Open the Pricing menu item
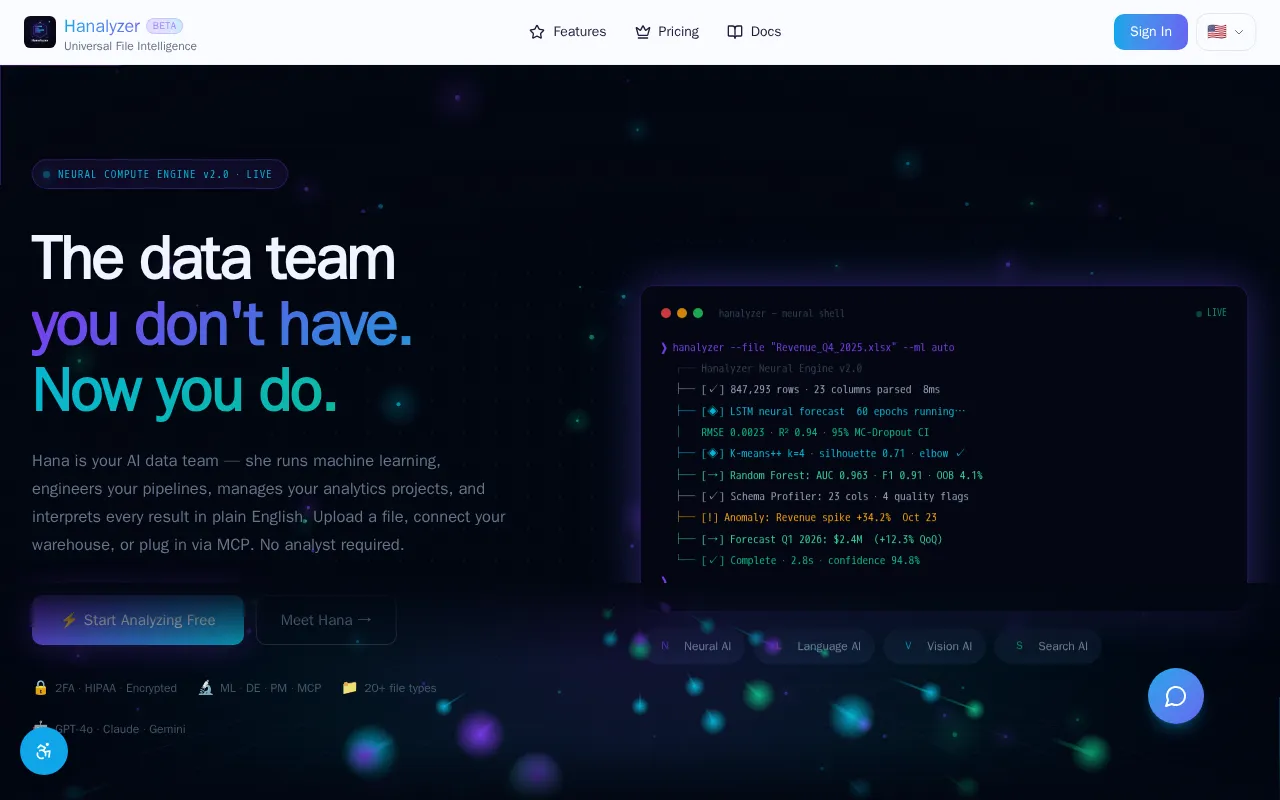1280x800 pixels. [667, 32]
